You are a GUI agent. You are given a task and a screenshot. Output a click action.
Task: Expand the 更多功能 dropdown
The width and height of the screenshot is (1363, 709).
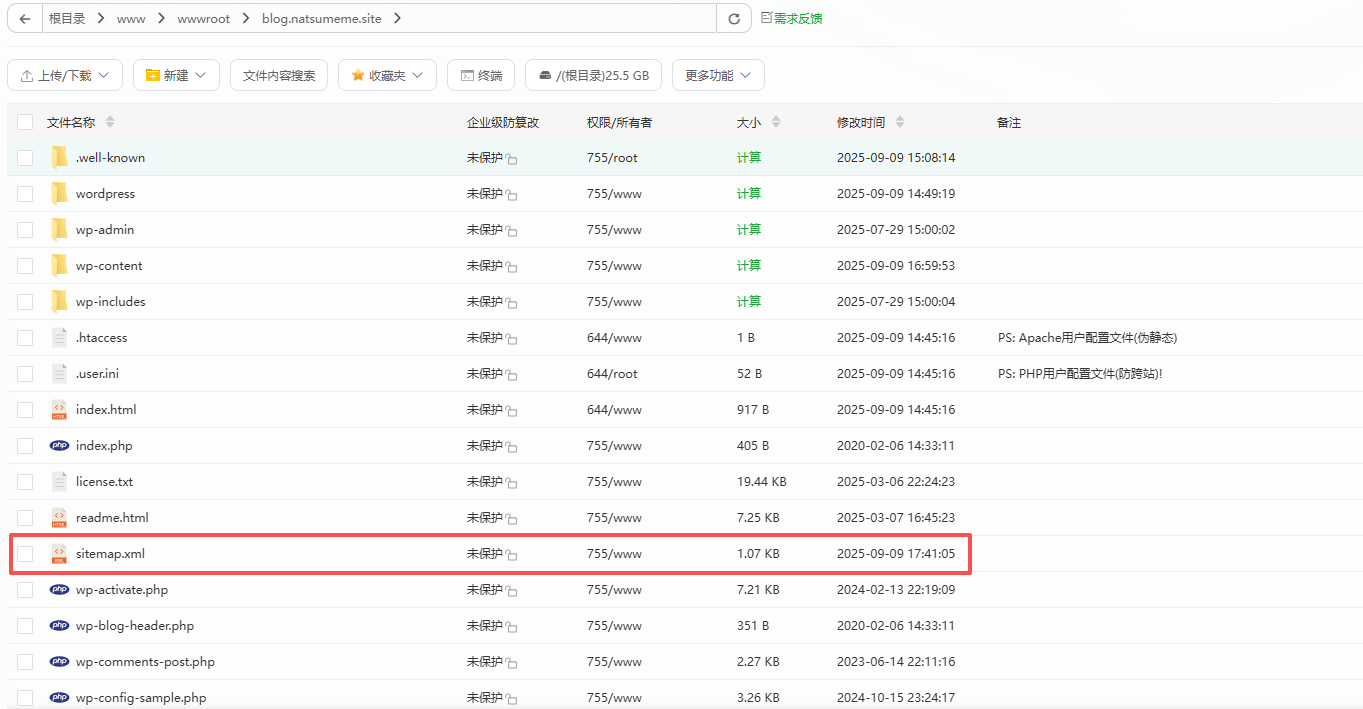718,75
